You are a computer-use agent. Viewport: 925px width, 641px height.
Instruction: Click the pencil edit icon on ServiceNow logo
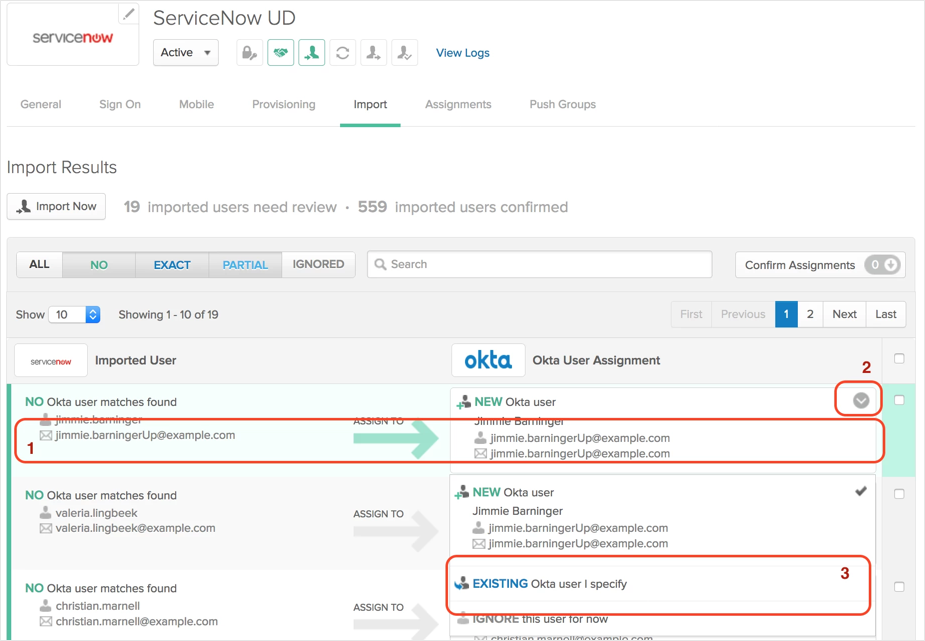128,14
